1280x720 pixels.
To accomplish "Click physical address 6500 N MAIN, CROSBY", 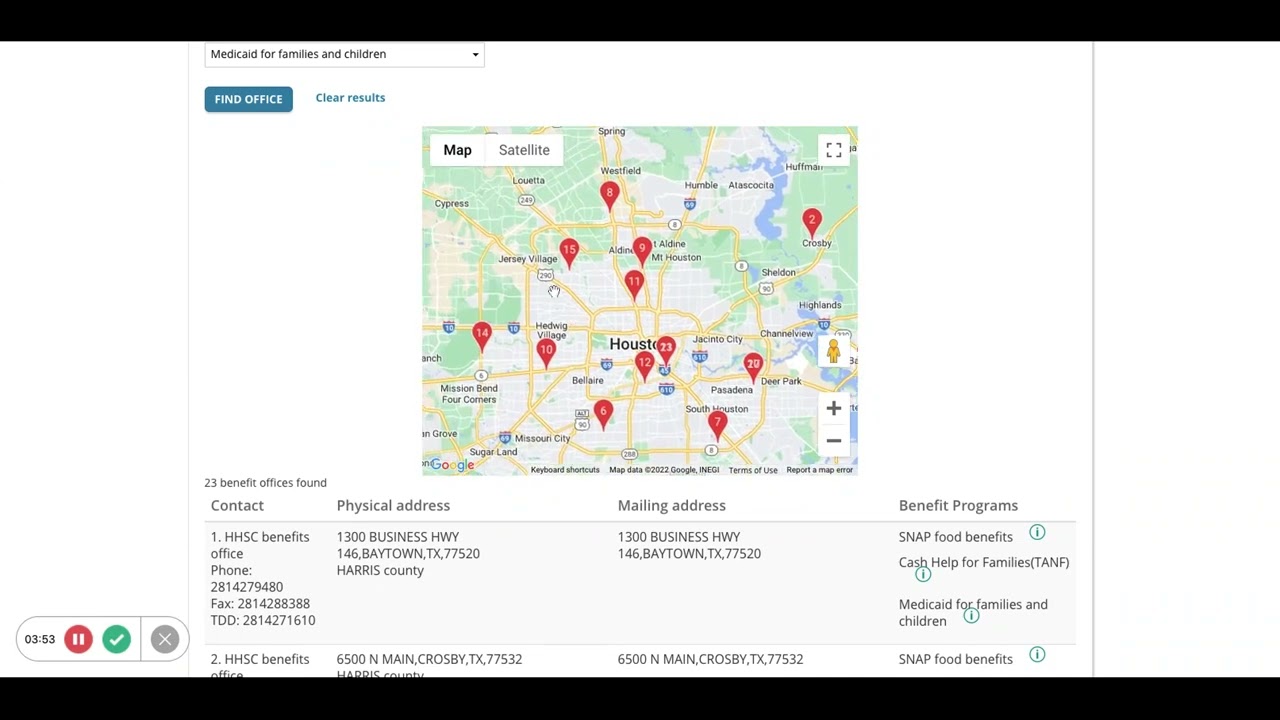I will 429,659.
